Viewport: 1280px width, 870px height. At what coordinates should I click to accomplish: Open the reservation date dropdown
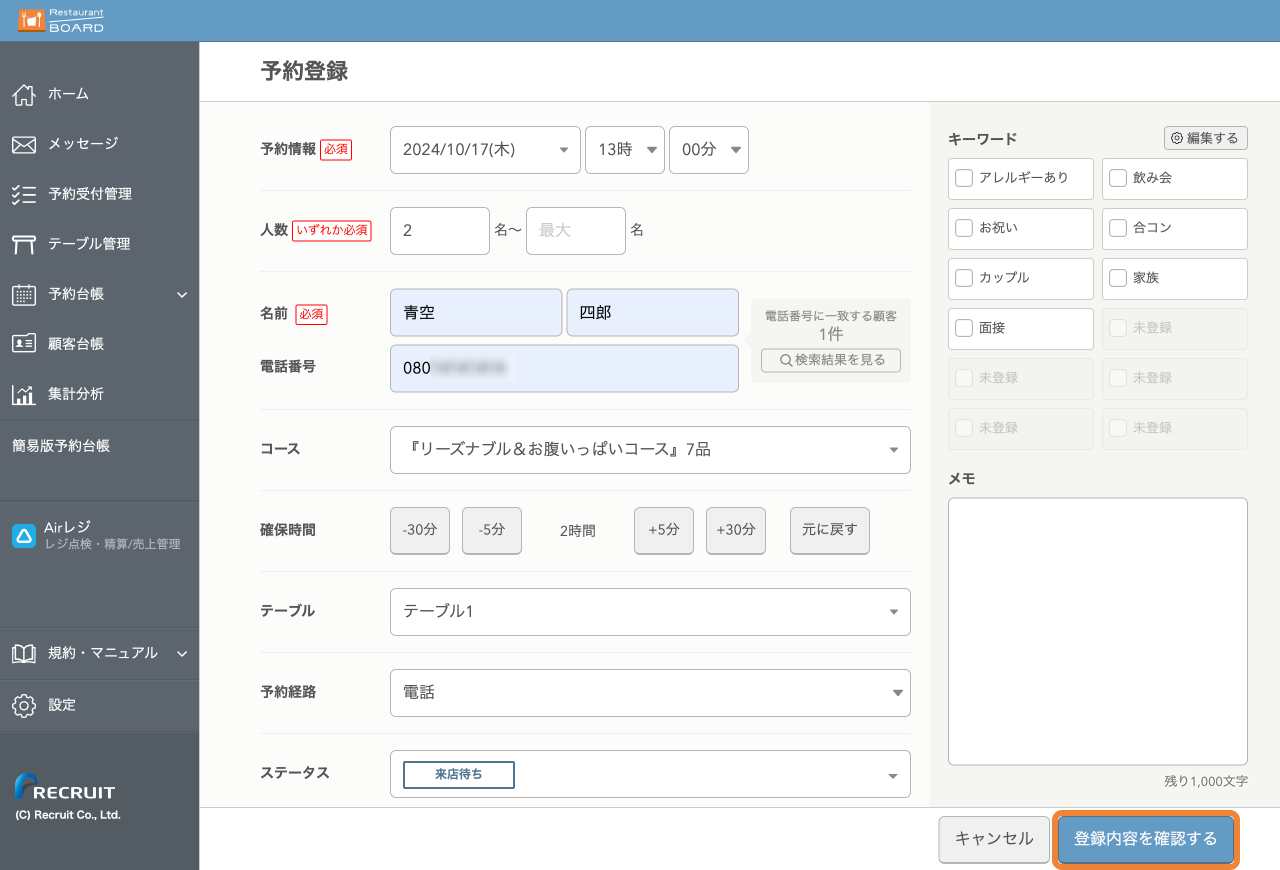tap(484, 149)
